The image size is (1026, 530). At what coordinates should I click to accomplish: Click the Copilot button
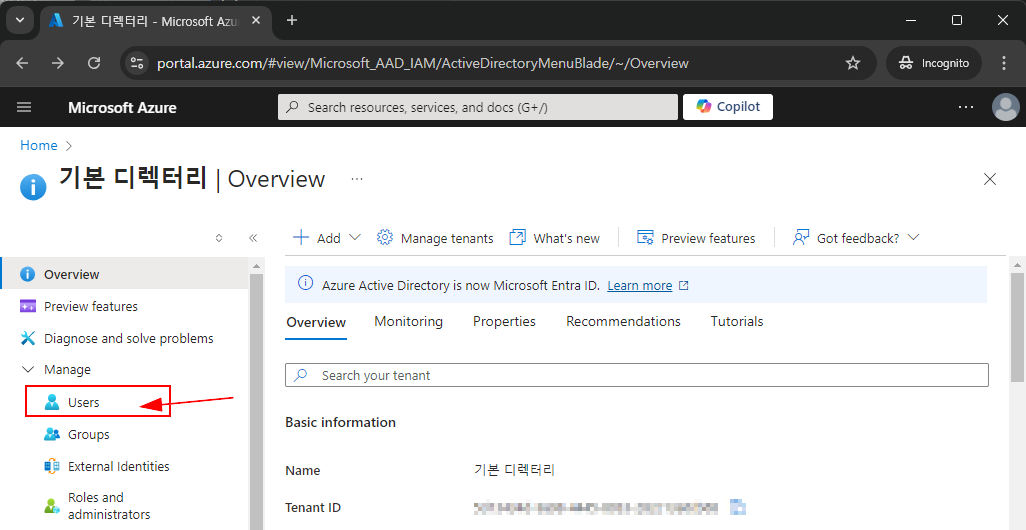coord(728,107)
